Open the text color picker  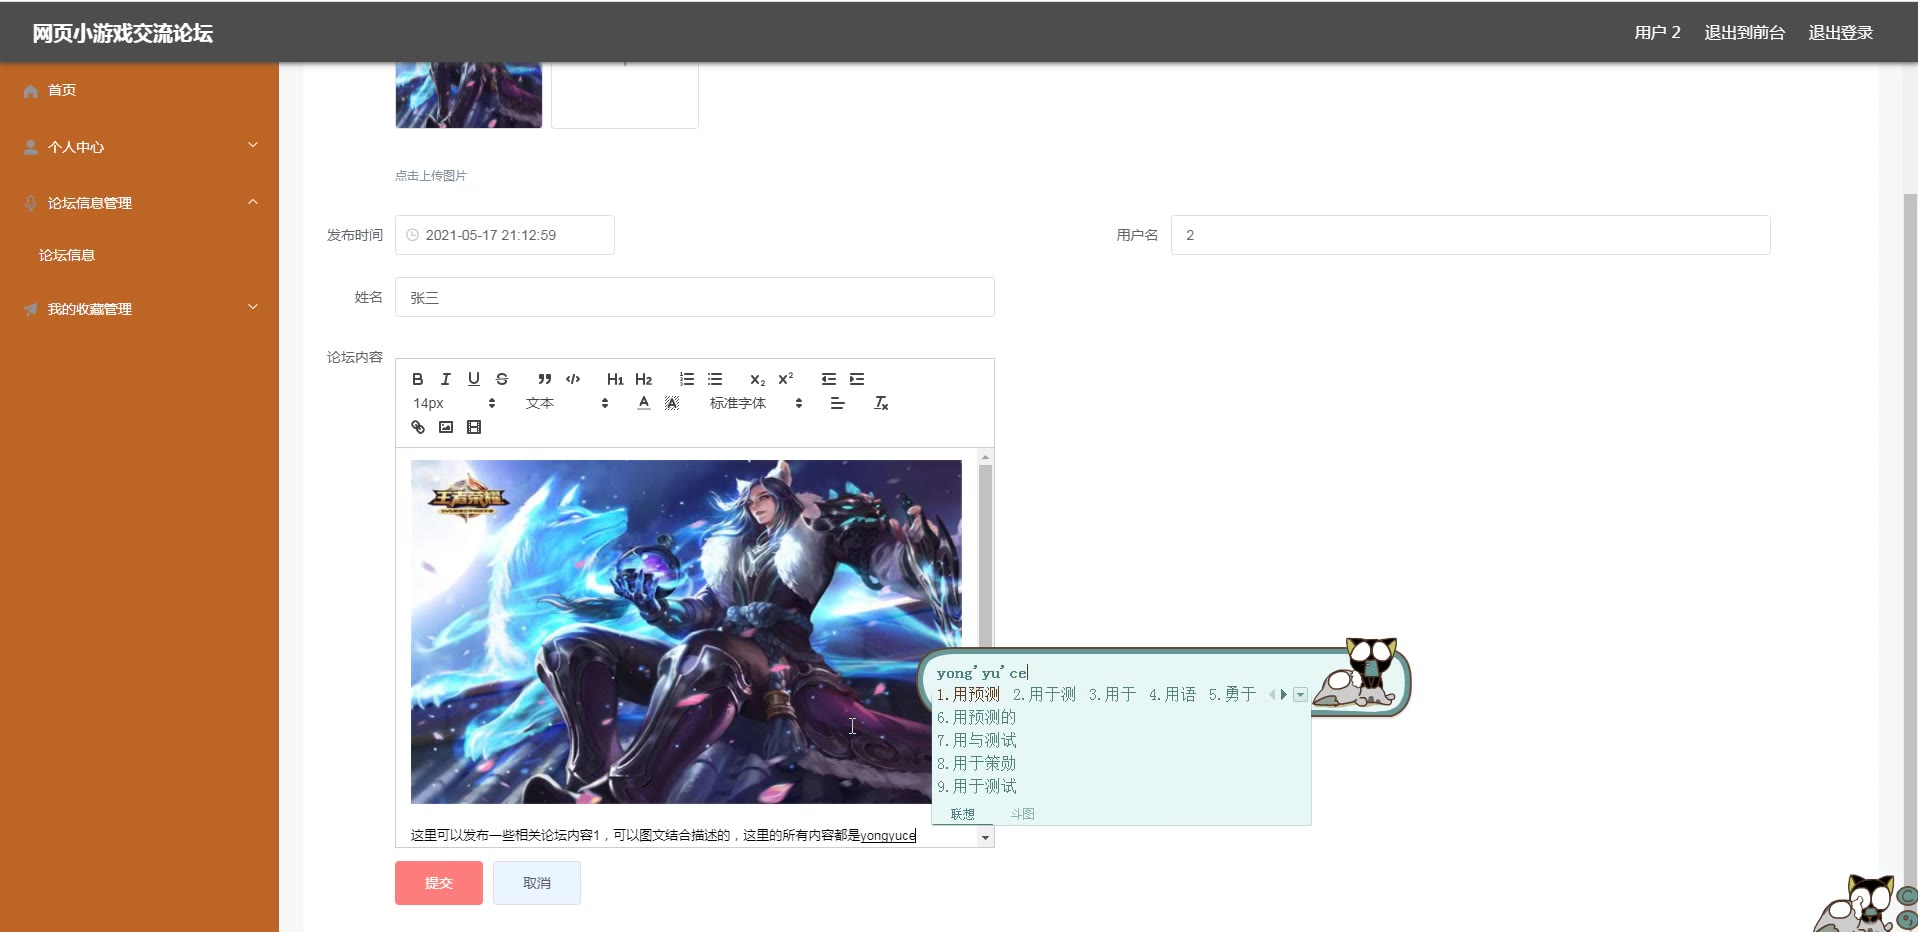pyautogui.click(x=644, y=403)
